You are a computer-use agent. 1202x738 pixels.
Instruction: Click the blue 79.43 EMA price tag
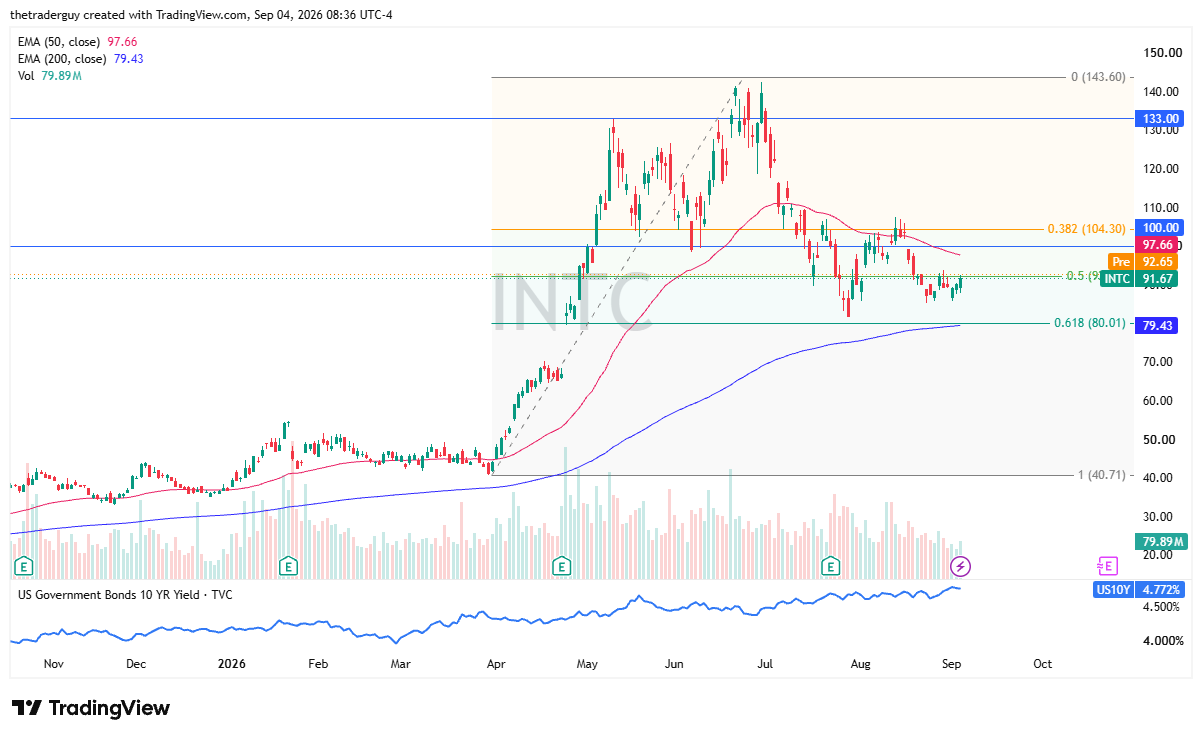[x=1159, y=325]
